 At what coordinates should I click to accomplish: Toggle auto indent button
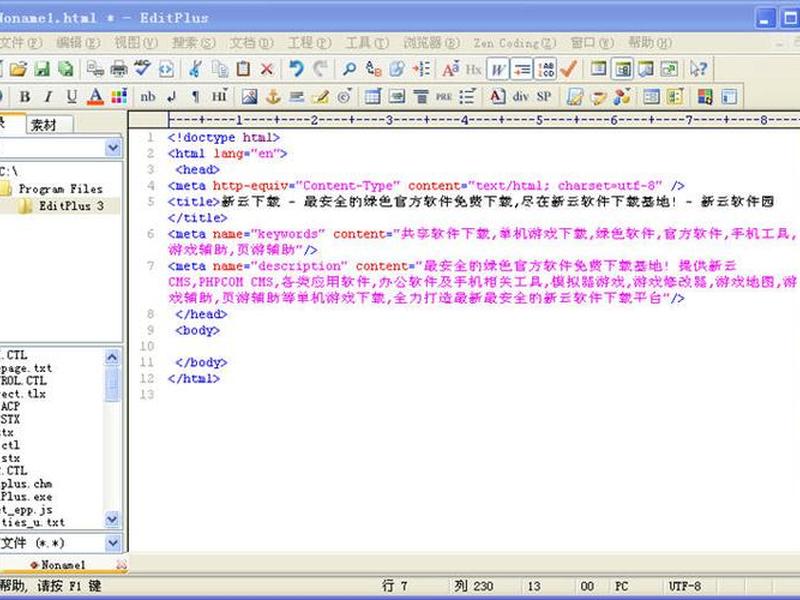pyautogui.click(x=521, y=69)
